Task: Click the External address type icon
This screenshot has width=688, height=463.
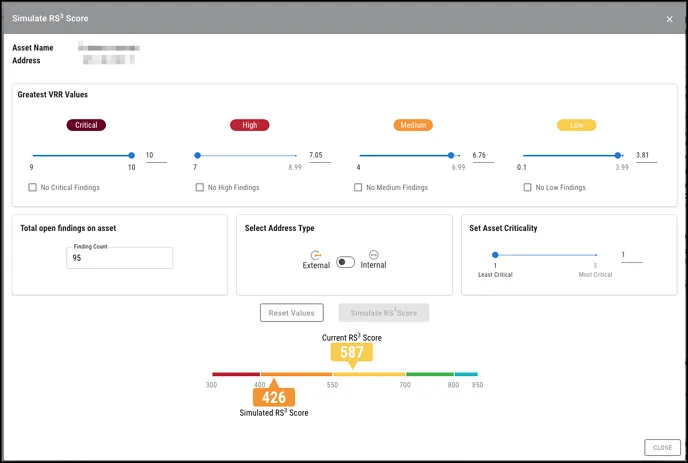Action: coord(316,255)
